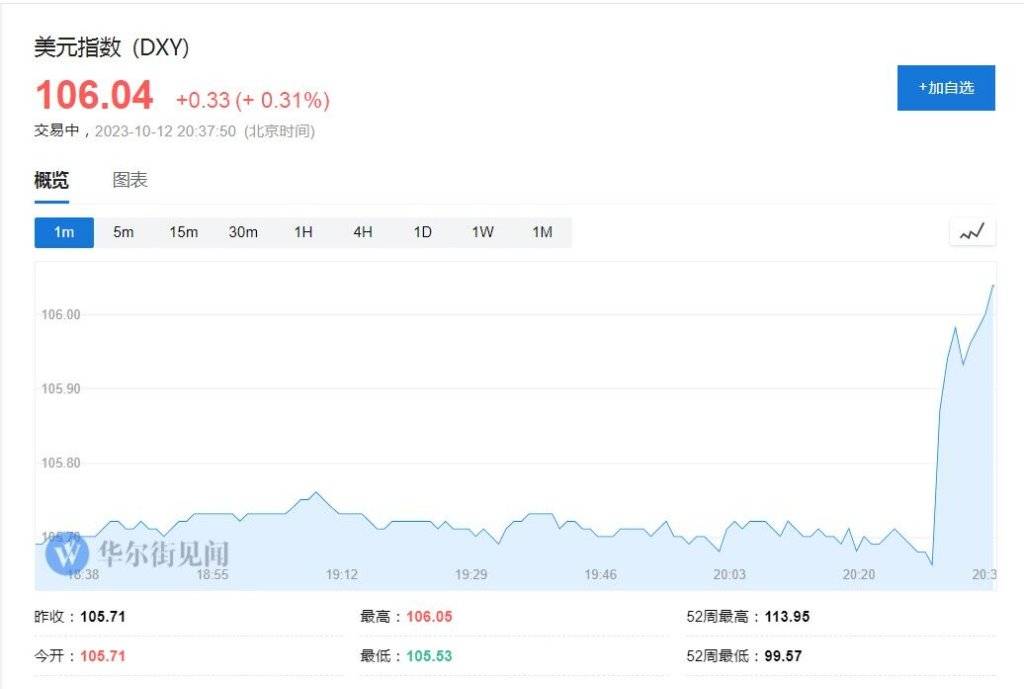Screen dimensions: 1024x689
Task: Open the 图表 chart tab
Action: coord(130,181)
